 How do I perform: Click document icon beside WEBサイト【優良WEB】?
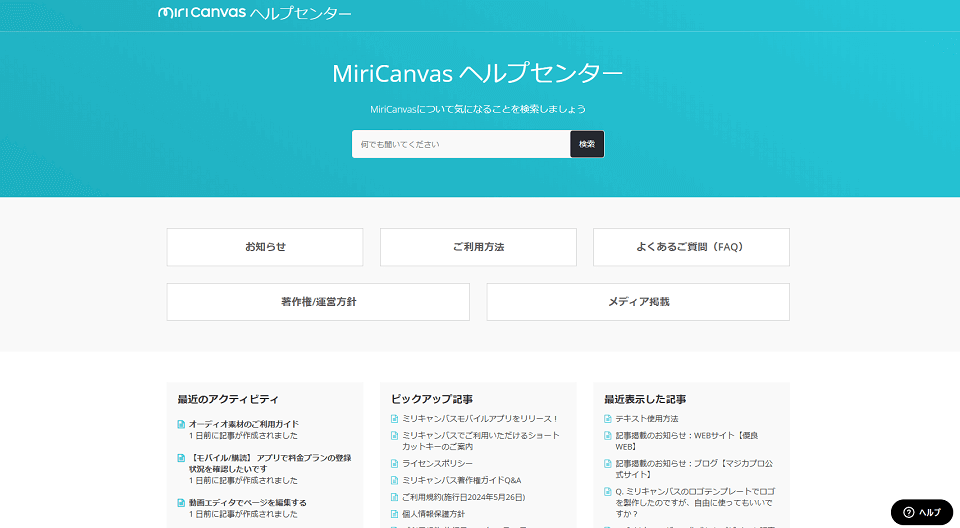point(607,436)
